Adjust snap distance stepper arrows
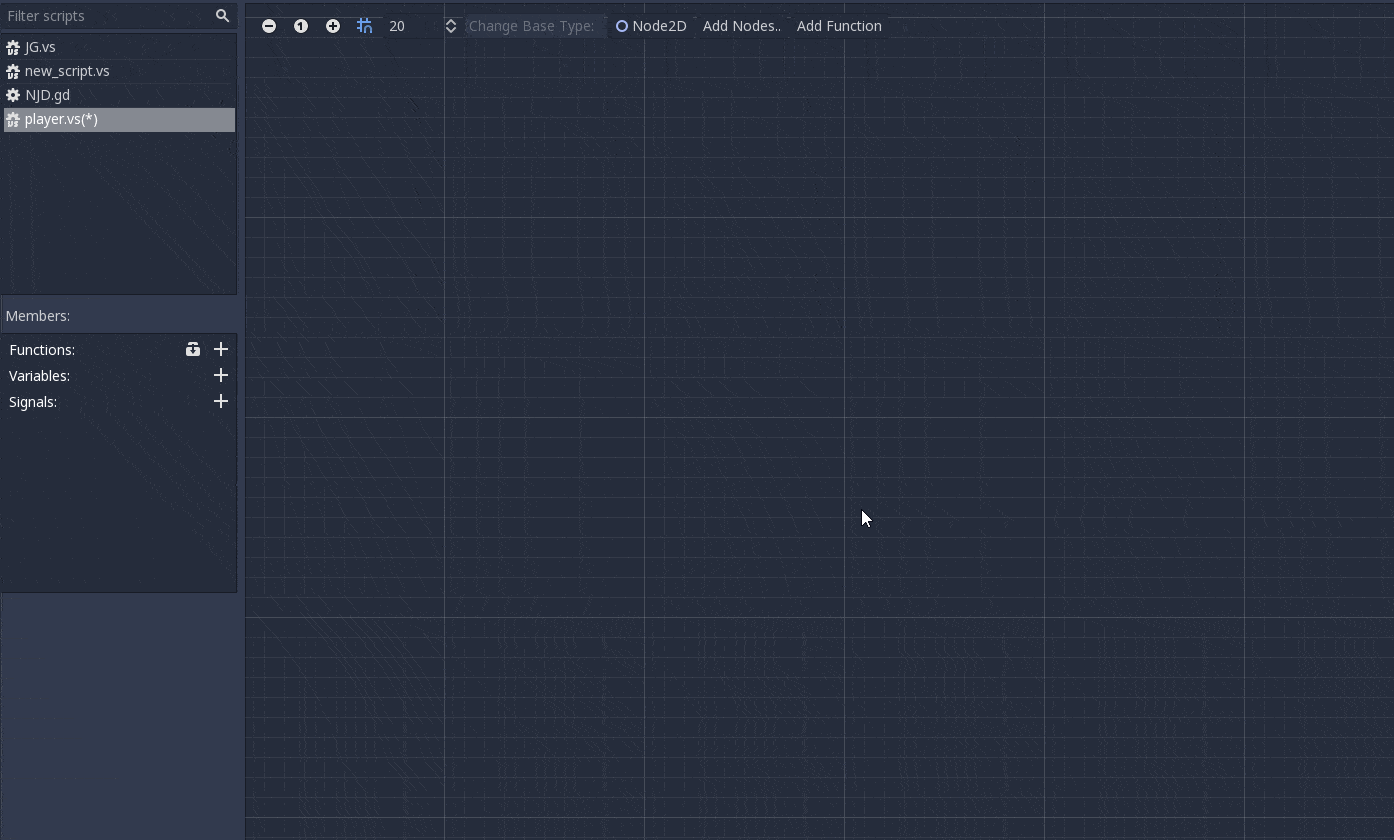The image size is (1394, 840). 451,26
